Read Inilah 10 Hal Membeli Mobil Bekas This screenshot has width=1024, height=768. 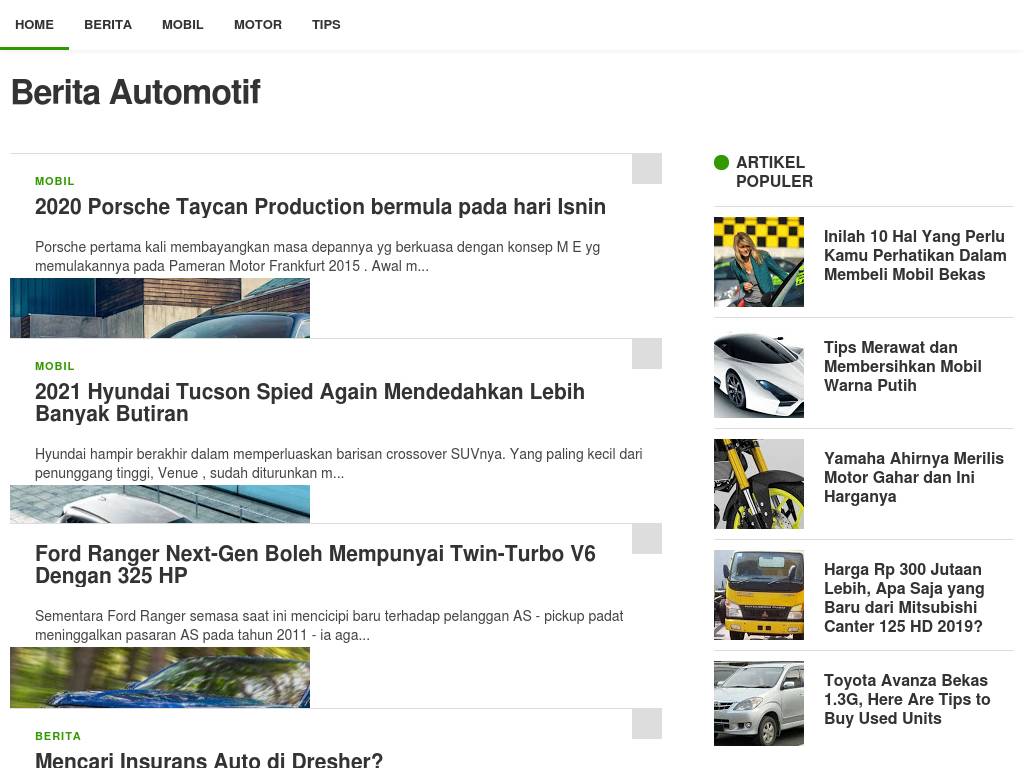[915, 255]
